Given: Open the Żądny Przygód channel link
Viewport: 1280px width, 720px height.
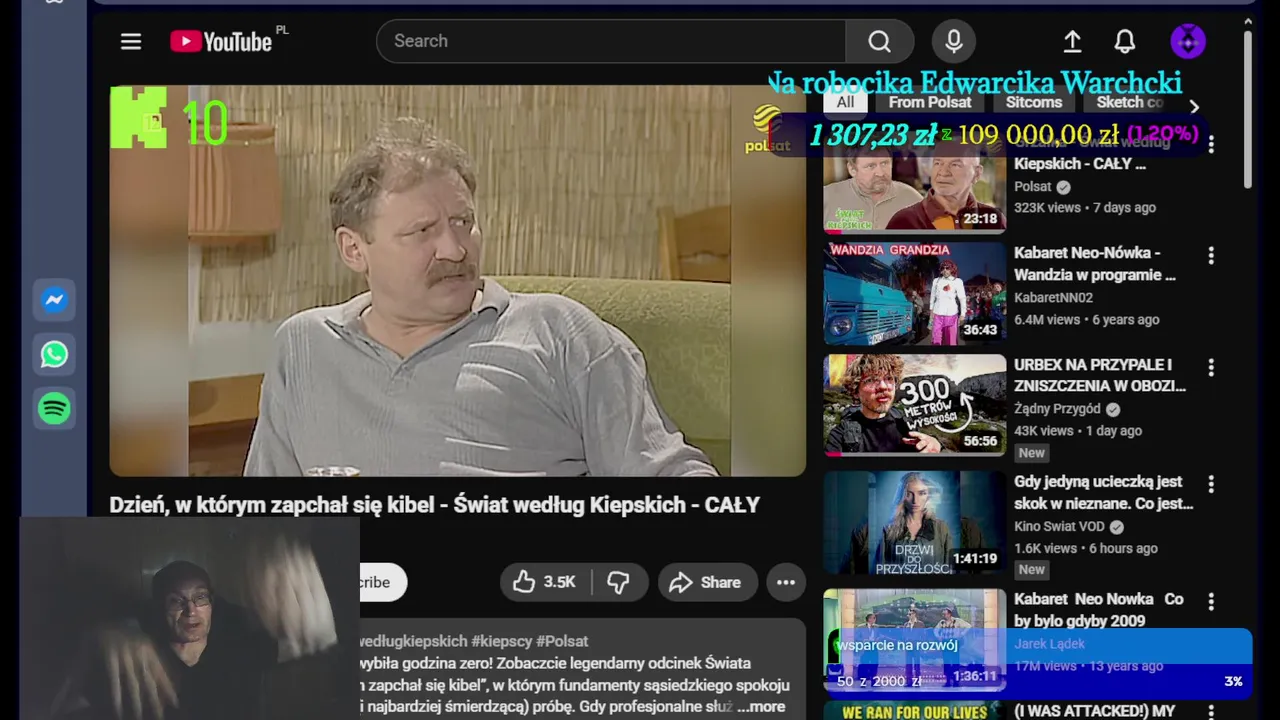Looking at the screenshot, I should click(1057, 409).
